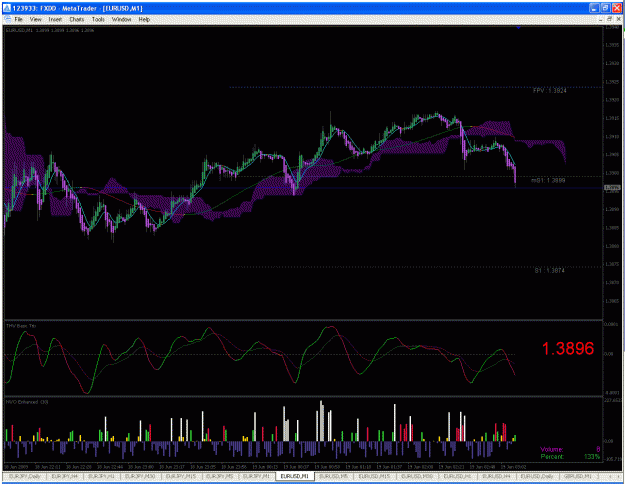
Task: Minimize the inner EURUSD chart window
Action: click(601, 19)
